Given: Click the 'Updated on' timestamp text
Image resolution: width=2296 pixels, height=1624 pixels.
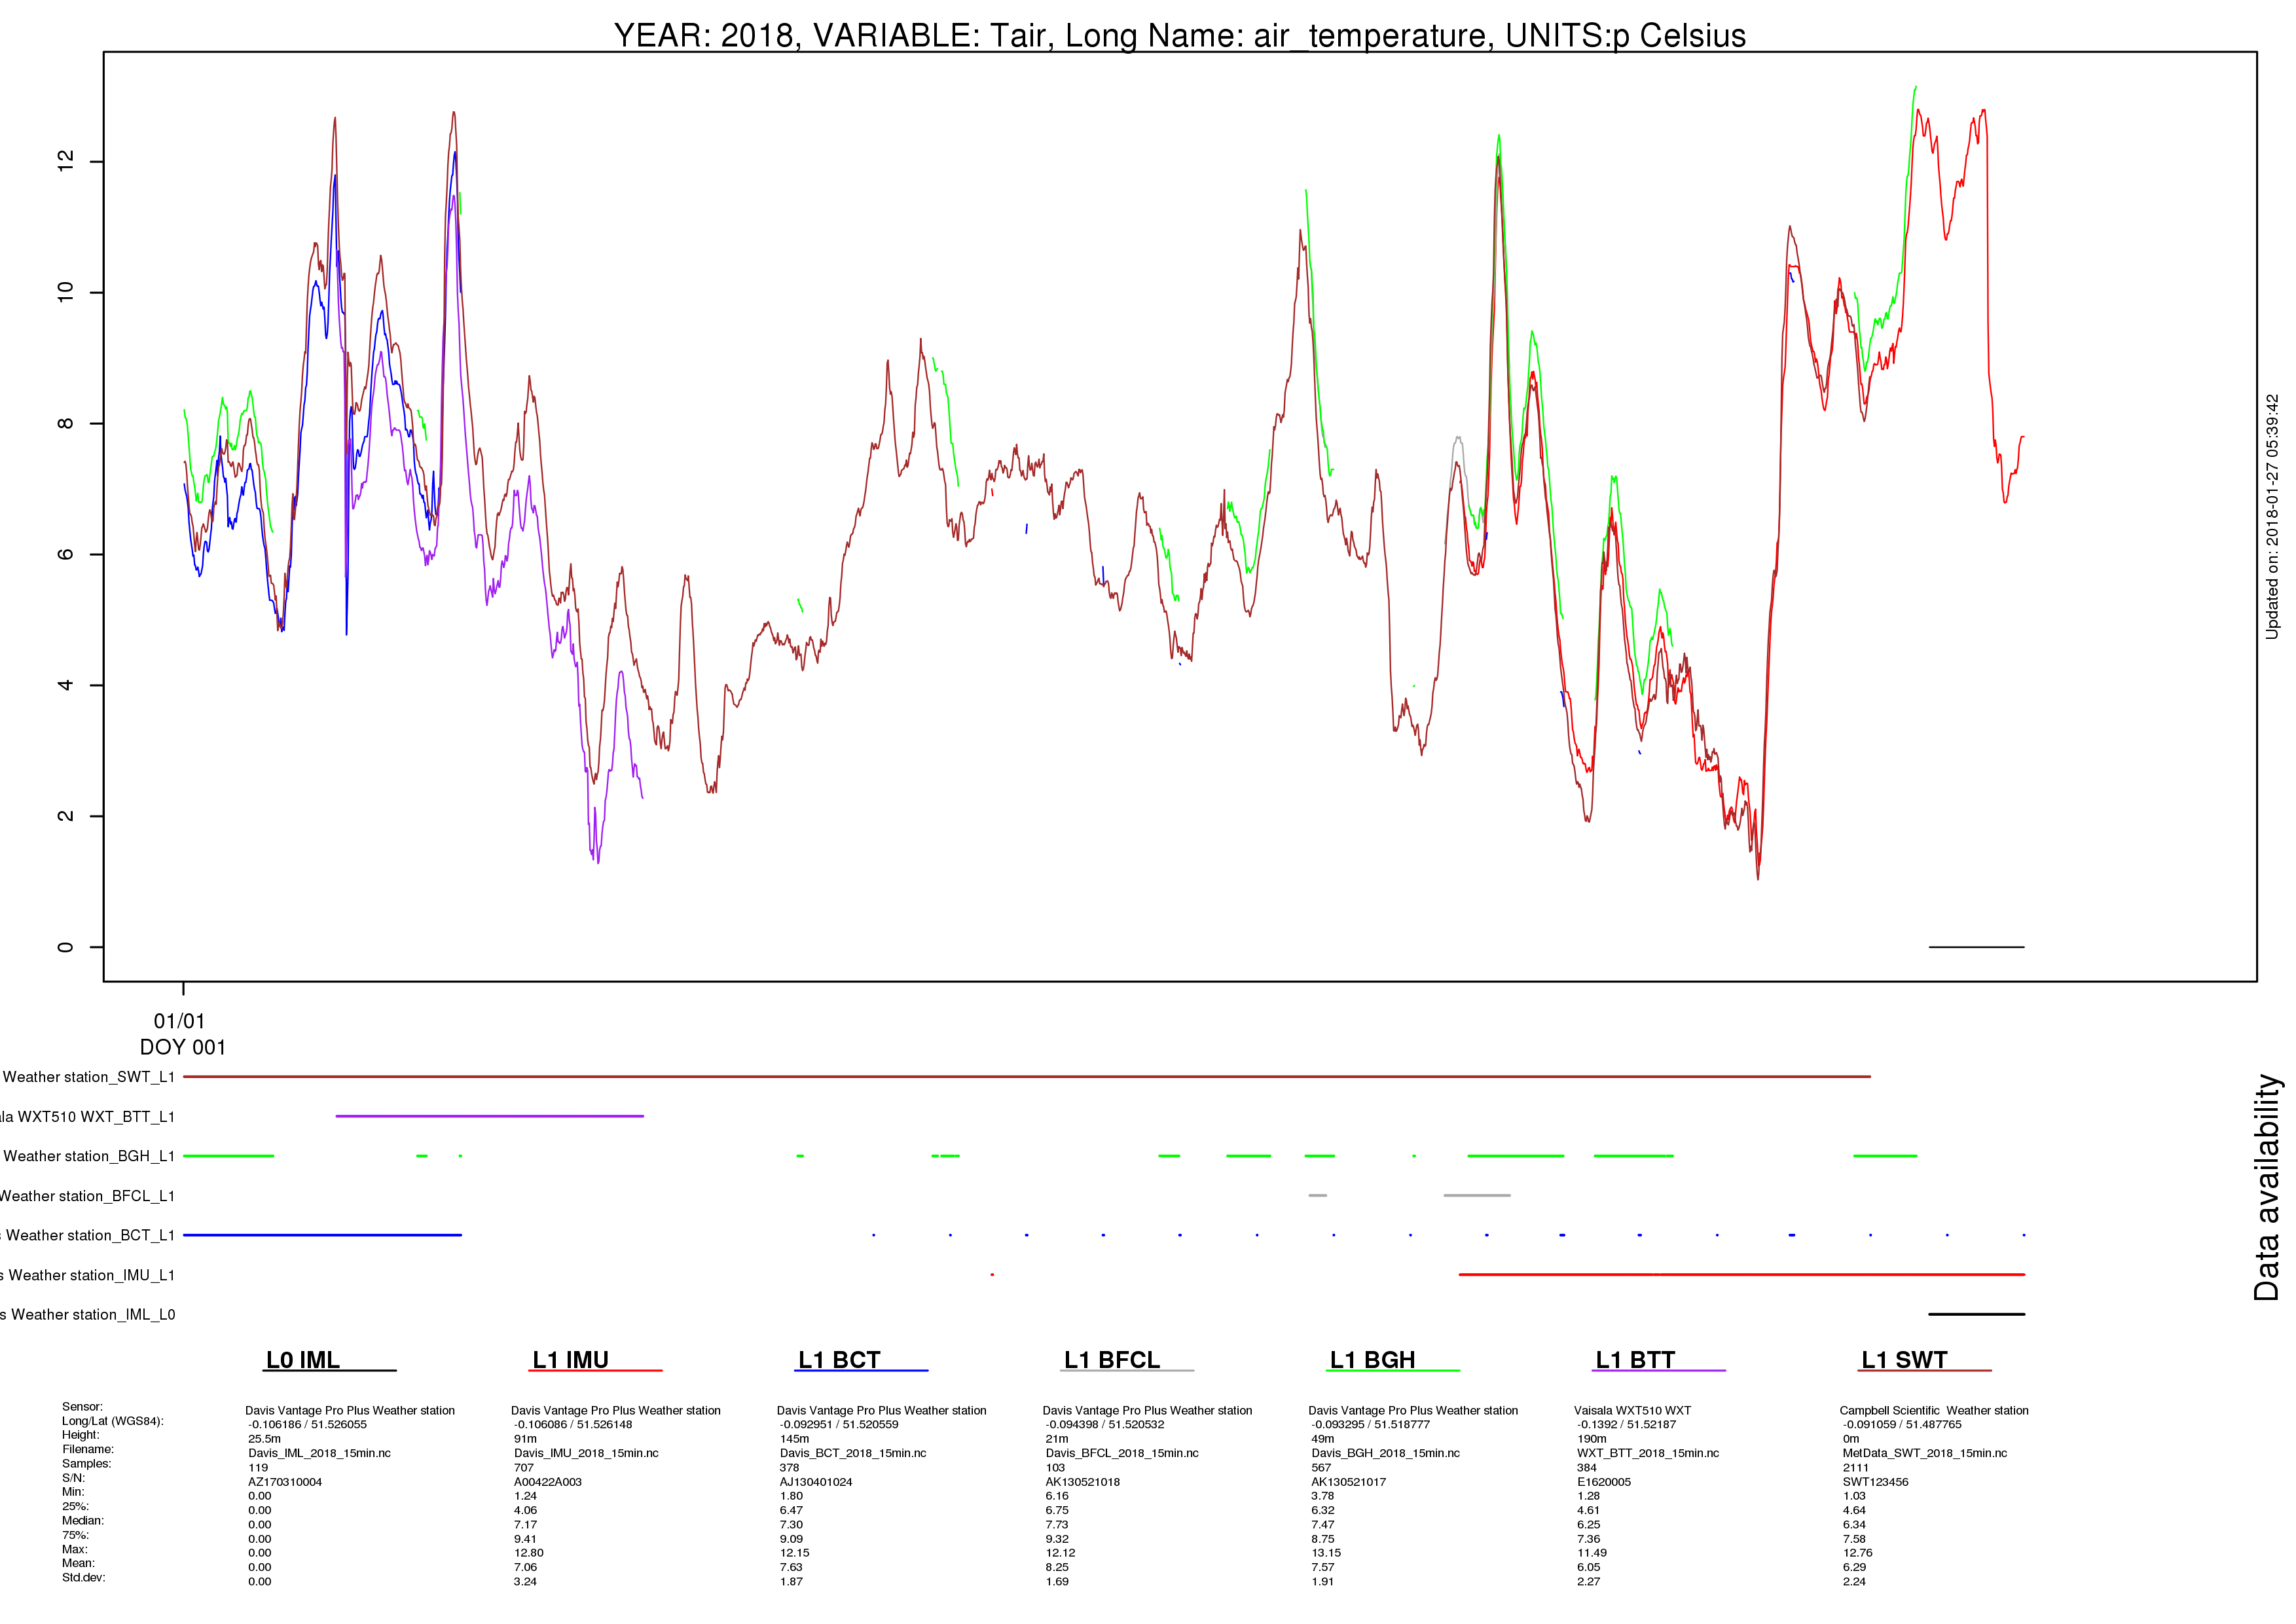Looking at the screenshot, I should 2272,516.
